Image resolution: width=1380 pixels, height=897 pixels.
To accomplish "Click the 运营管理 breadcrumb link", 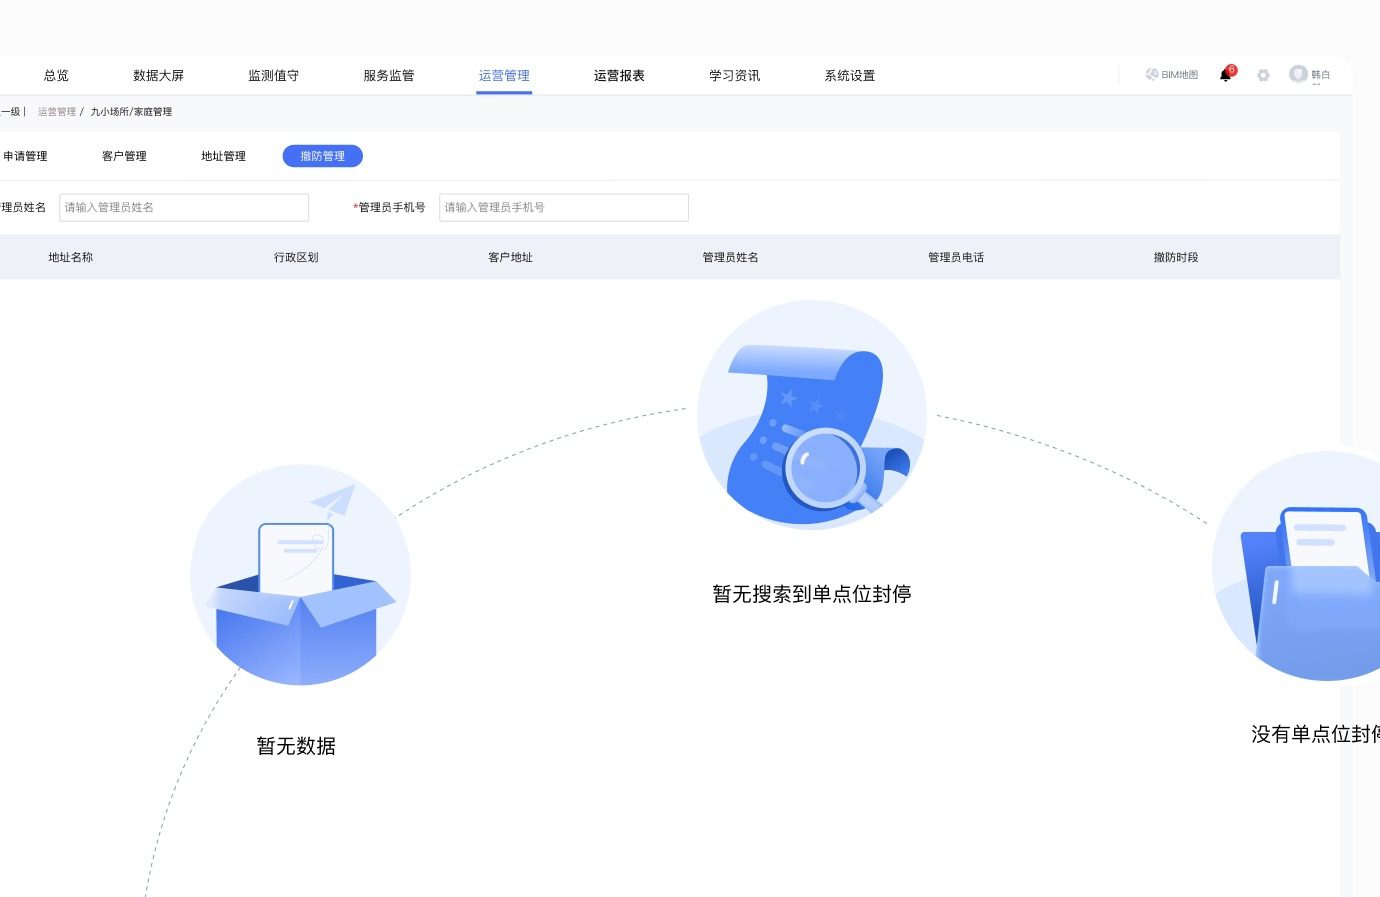I will point(57,112).
